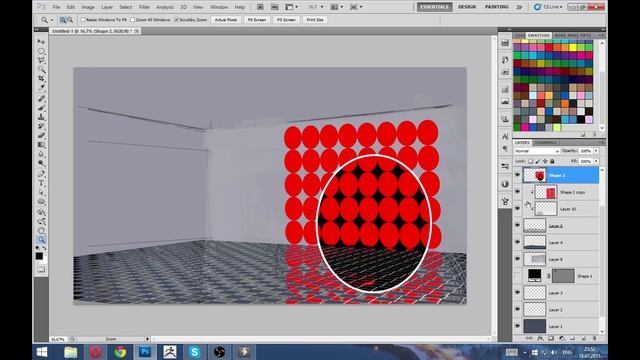Select the Pen tool
The width and height of the screenshot is (640, 360).
[x=41, y=174]
